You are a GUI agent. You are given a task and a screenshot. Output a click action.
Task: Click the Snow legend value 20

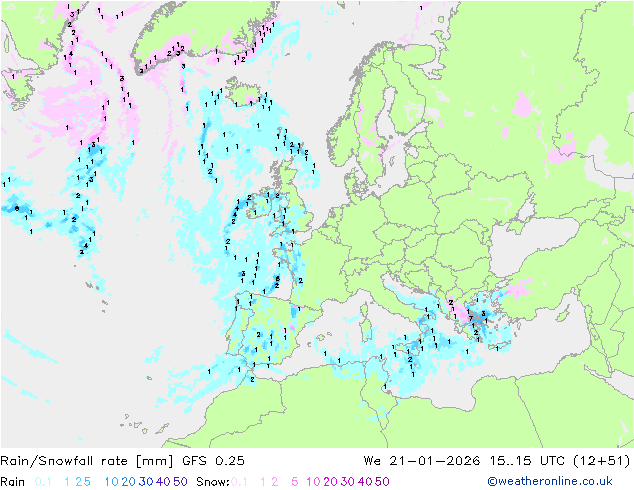coord(330,482)
